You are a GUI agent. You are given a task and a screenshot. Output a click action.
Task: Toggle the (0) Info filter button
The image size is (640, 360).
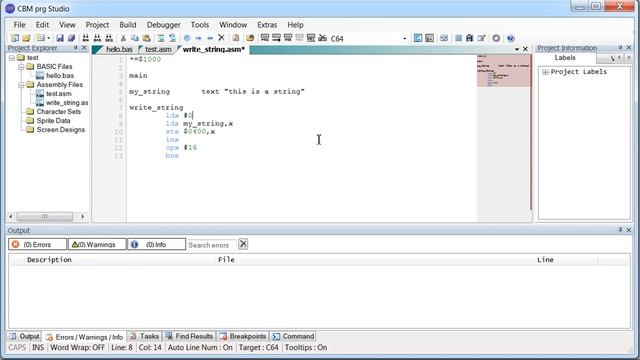tap(156, 244)
